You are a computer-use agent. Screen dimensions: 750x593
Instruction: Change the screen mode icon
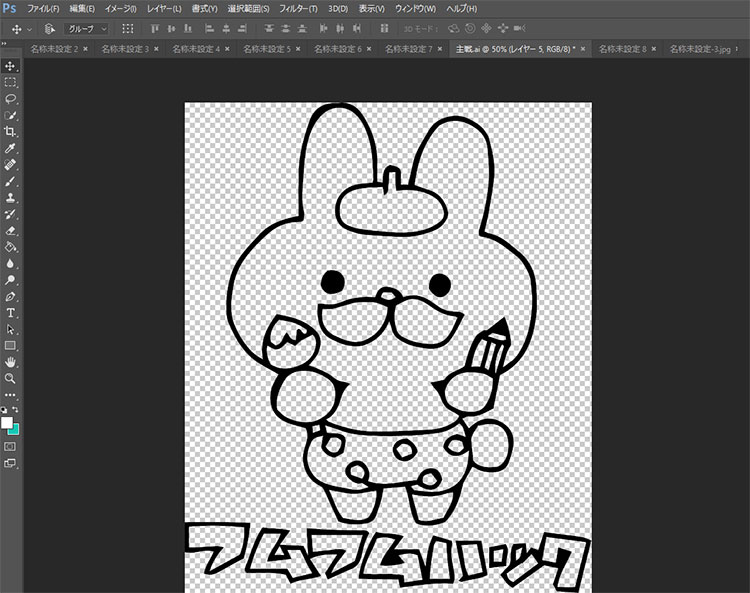[x=10, y=463]
